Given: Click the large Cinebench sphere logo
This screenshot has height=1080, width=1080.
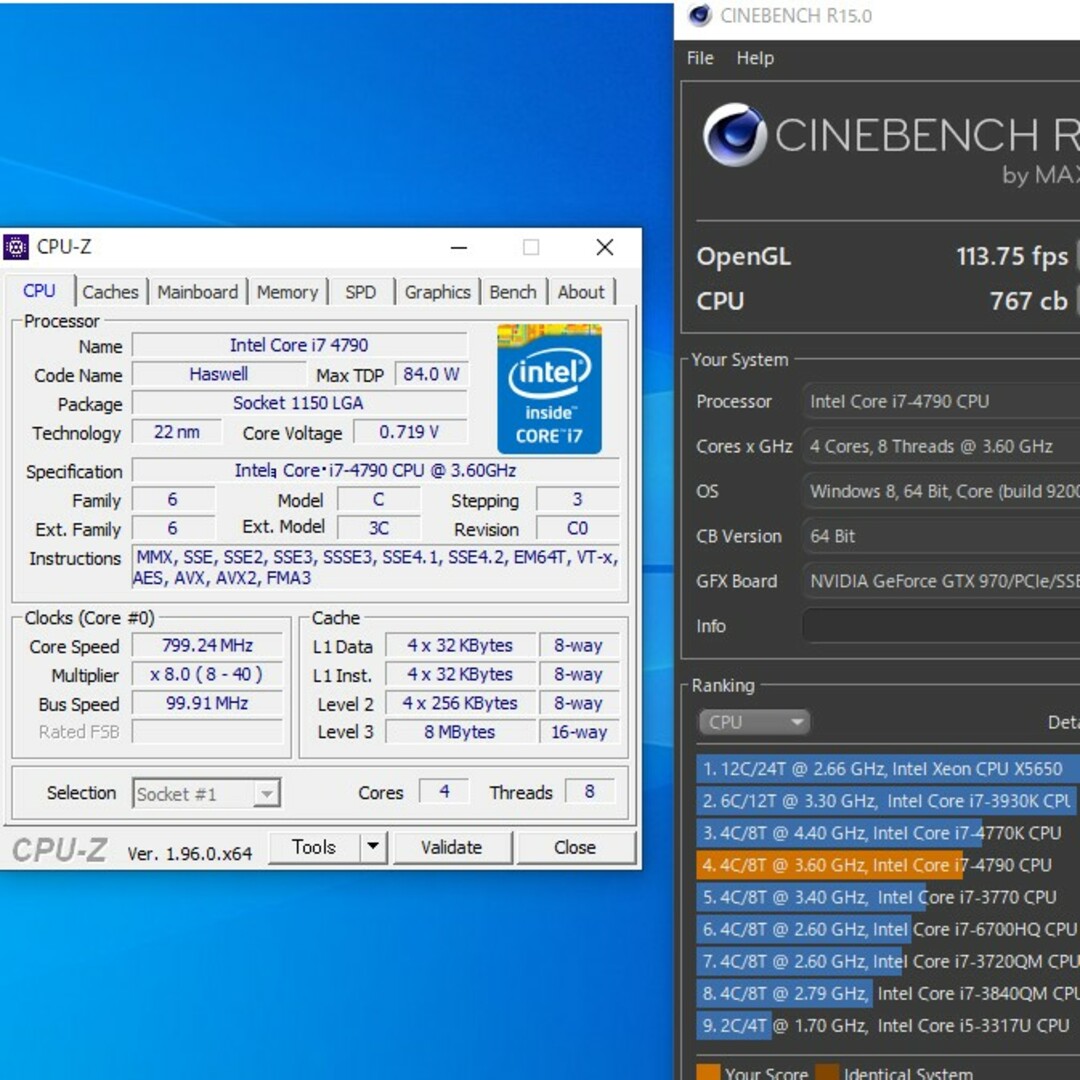Looking at the screenshot, I should point(734,135).
